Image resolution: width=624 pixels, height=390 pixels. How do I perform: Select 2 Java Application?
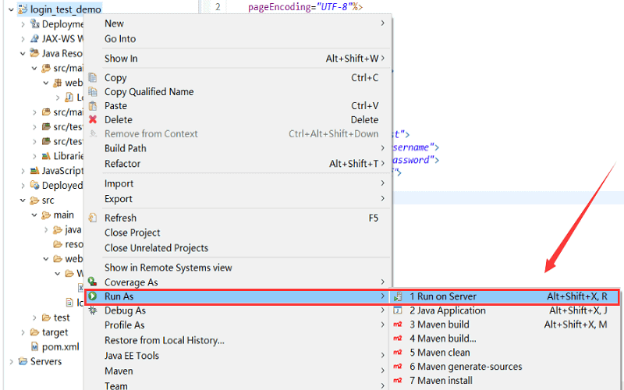(x=504, y=310)
